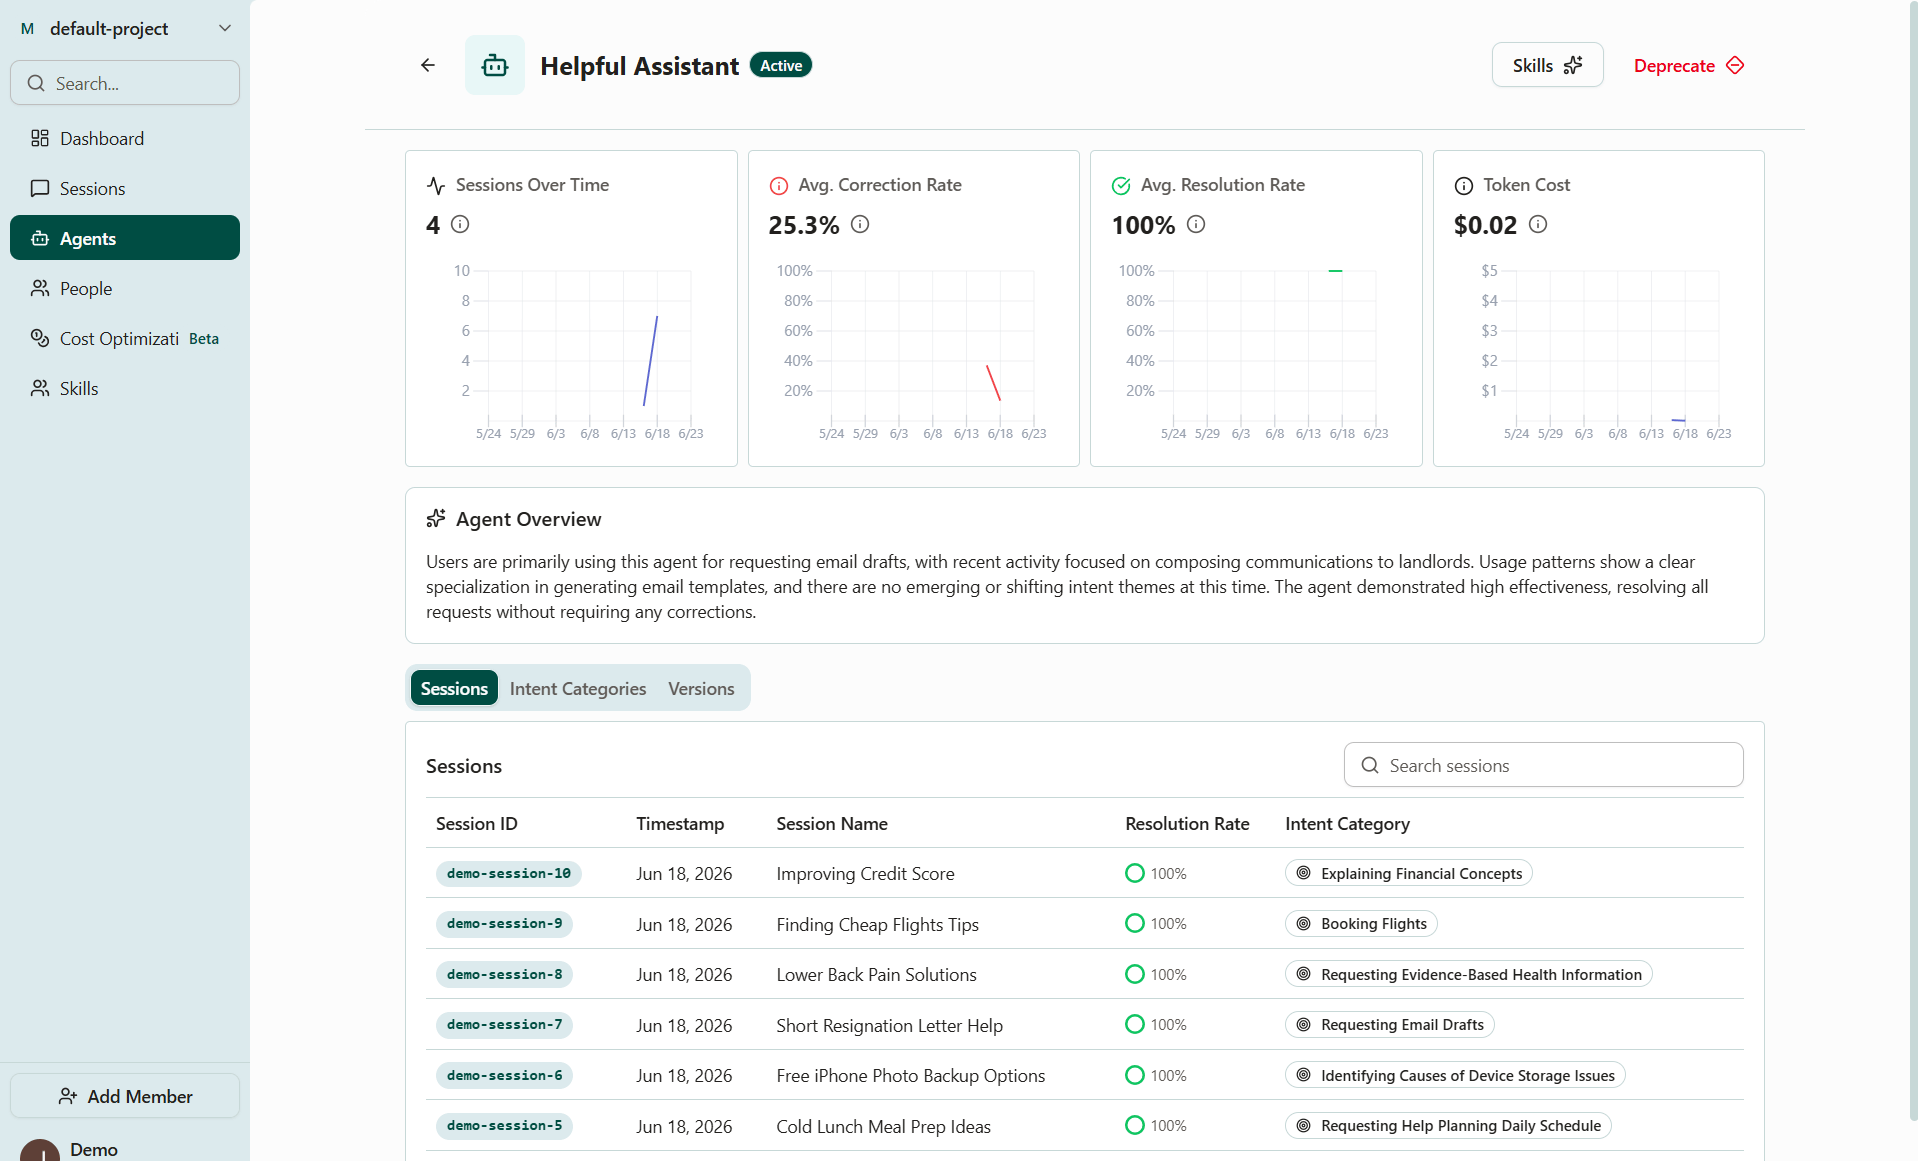Image resolution: width=1918 pixels, height=1161 pixels.
Task: Click the magnifier icon in sidebar search
Action: (x=36, y=83)
